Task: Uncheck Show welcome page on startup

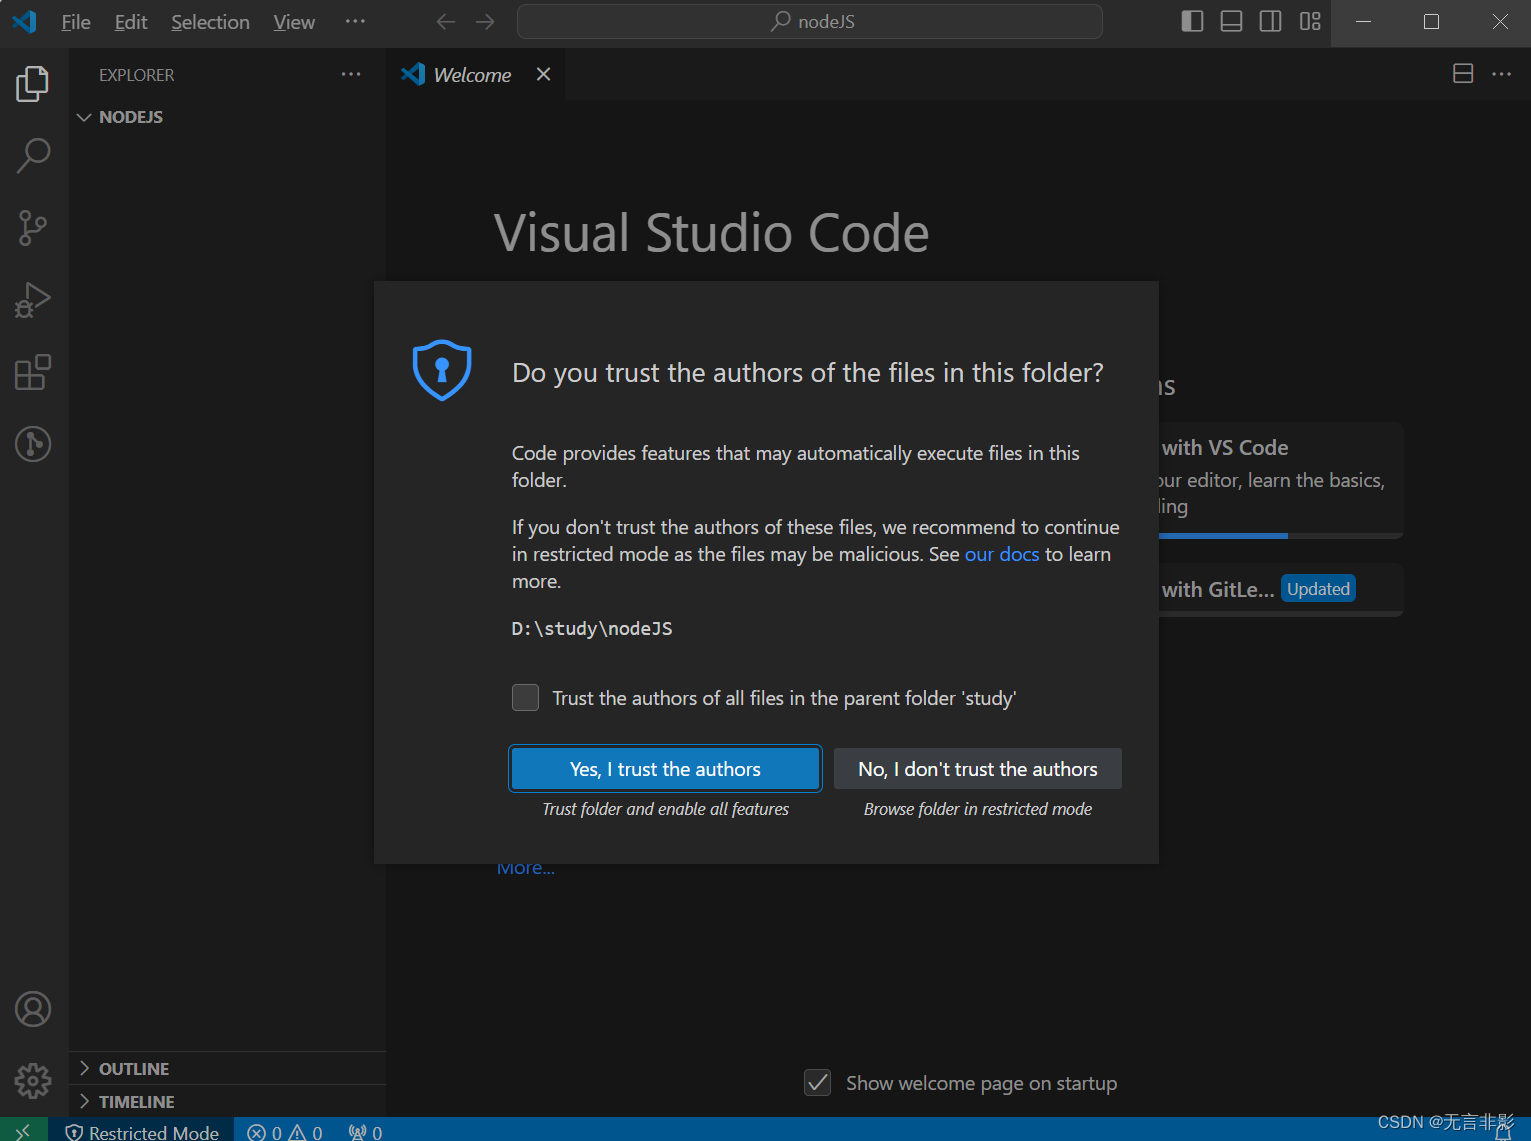Action: tap(817, 1082)
